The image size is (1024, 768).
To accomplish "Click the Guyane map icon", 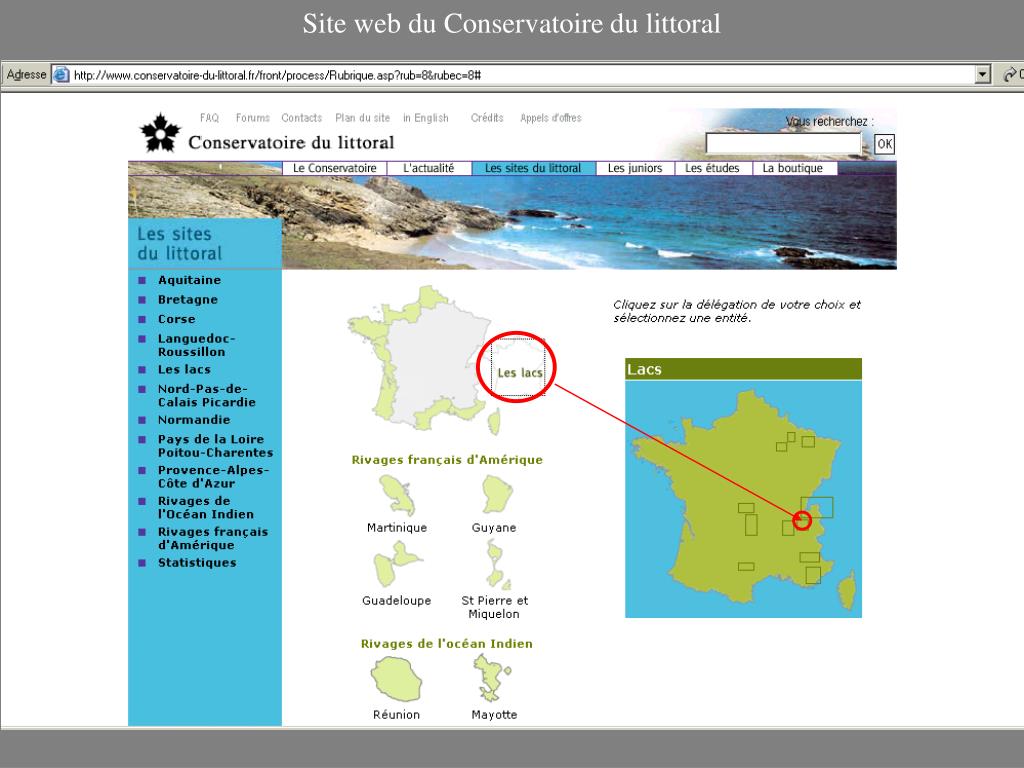I will (497, 494).
